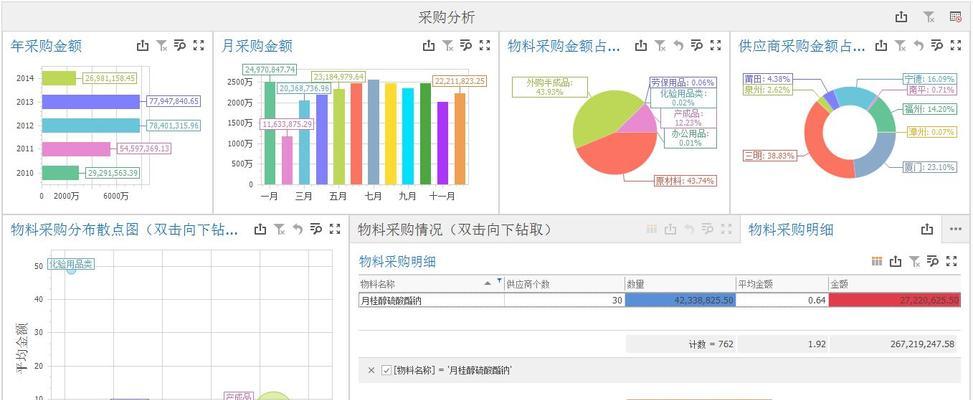Click the export icon in 采购分析 title bar
This screenshot has width=973, height=400.
pos(902,17)
